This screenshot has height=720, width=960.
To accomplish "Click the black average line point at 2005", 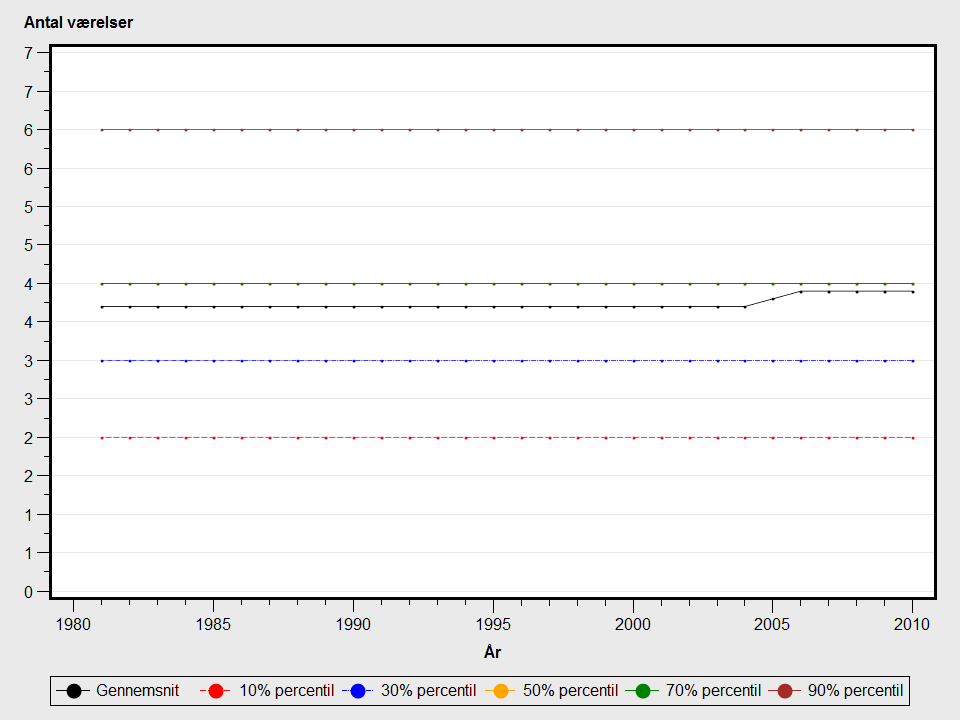I will (x=773, y=299).
